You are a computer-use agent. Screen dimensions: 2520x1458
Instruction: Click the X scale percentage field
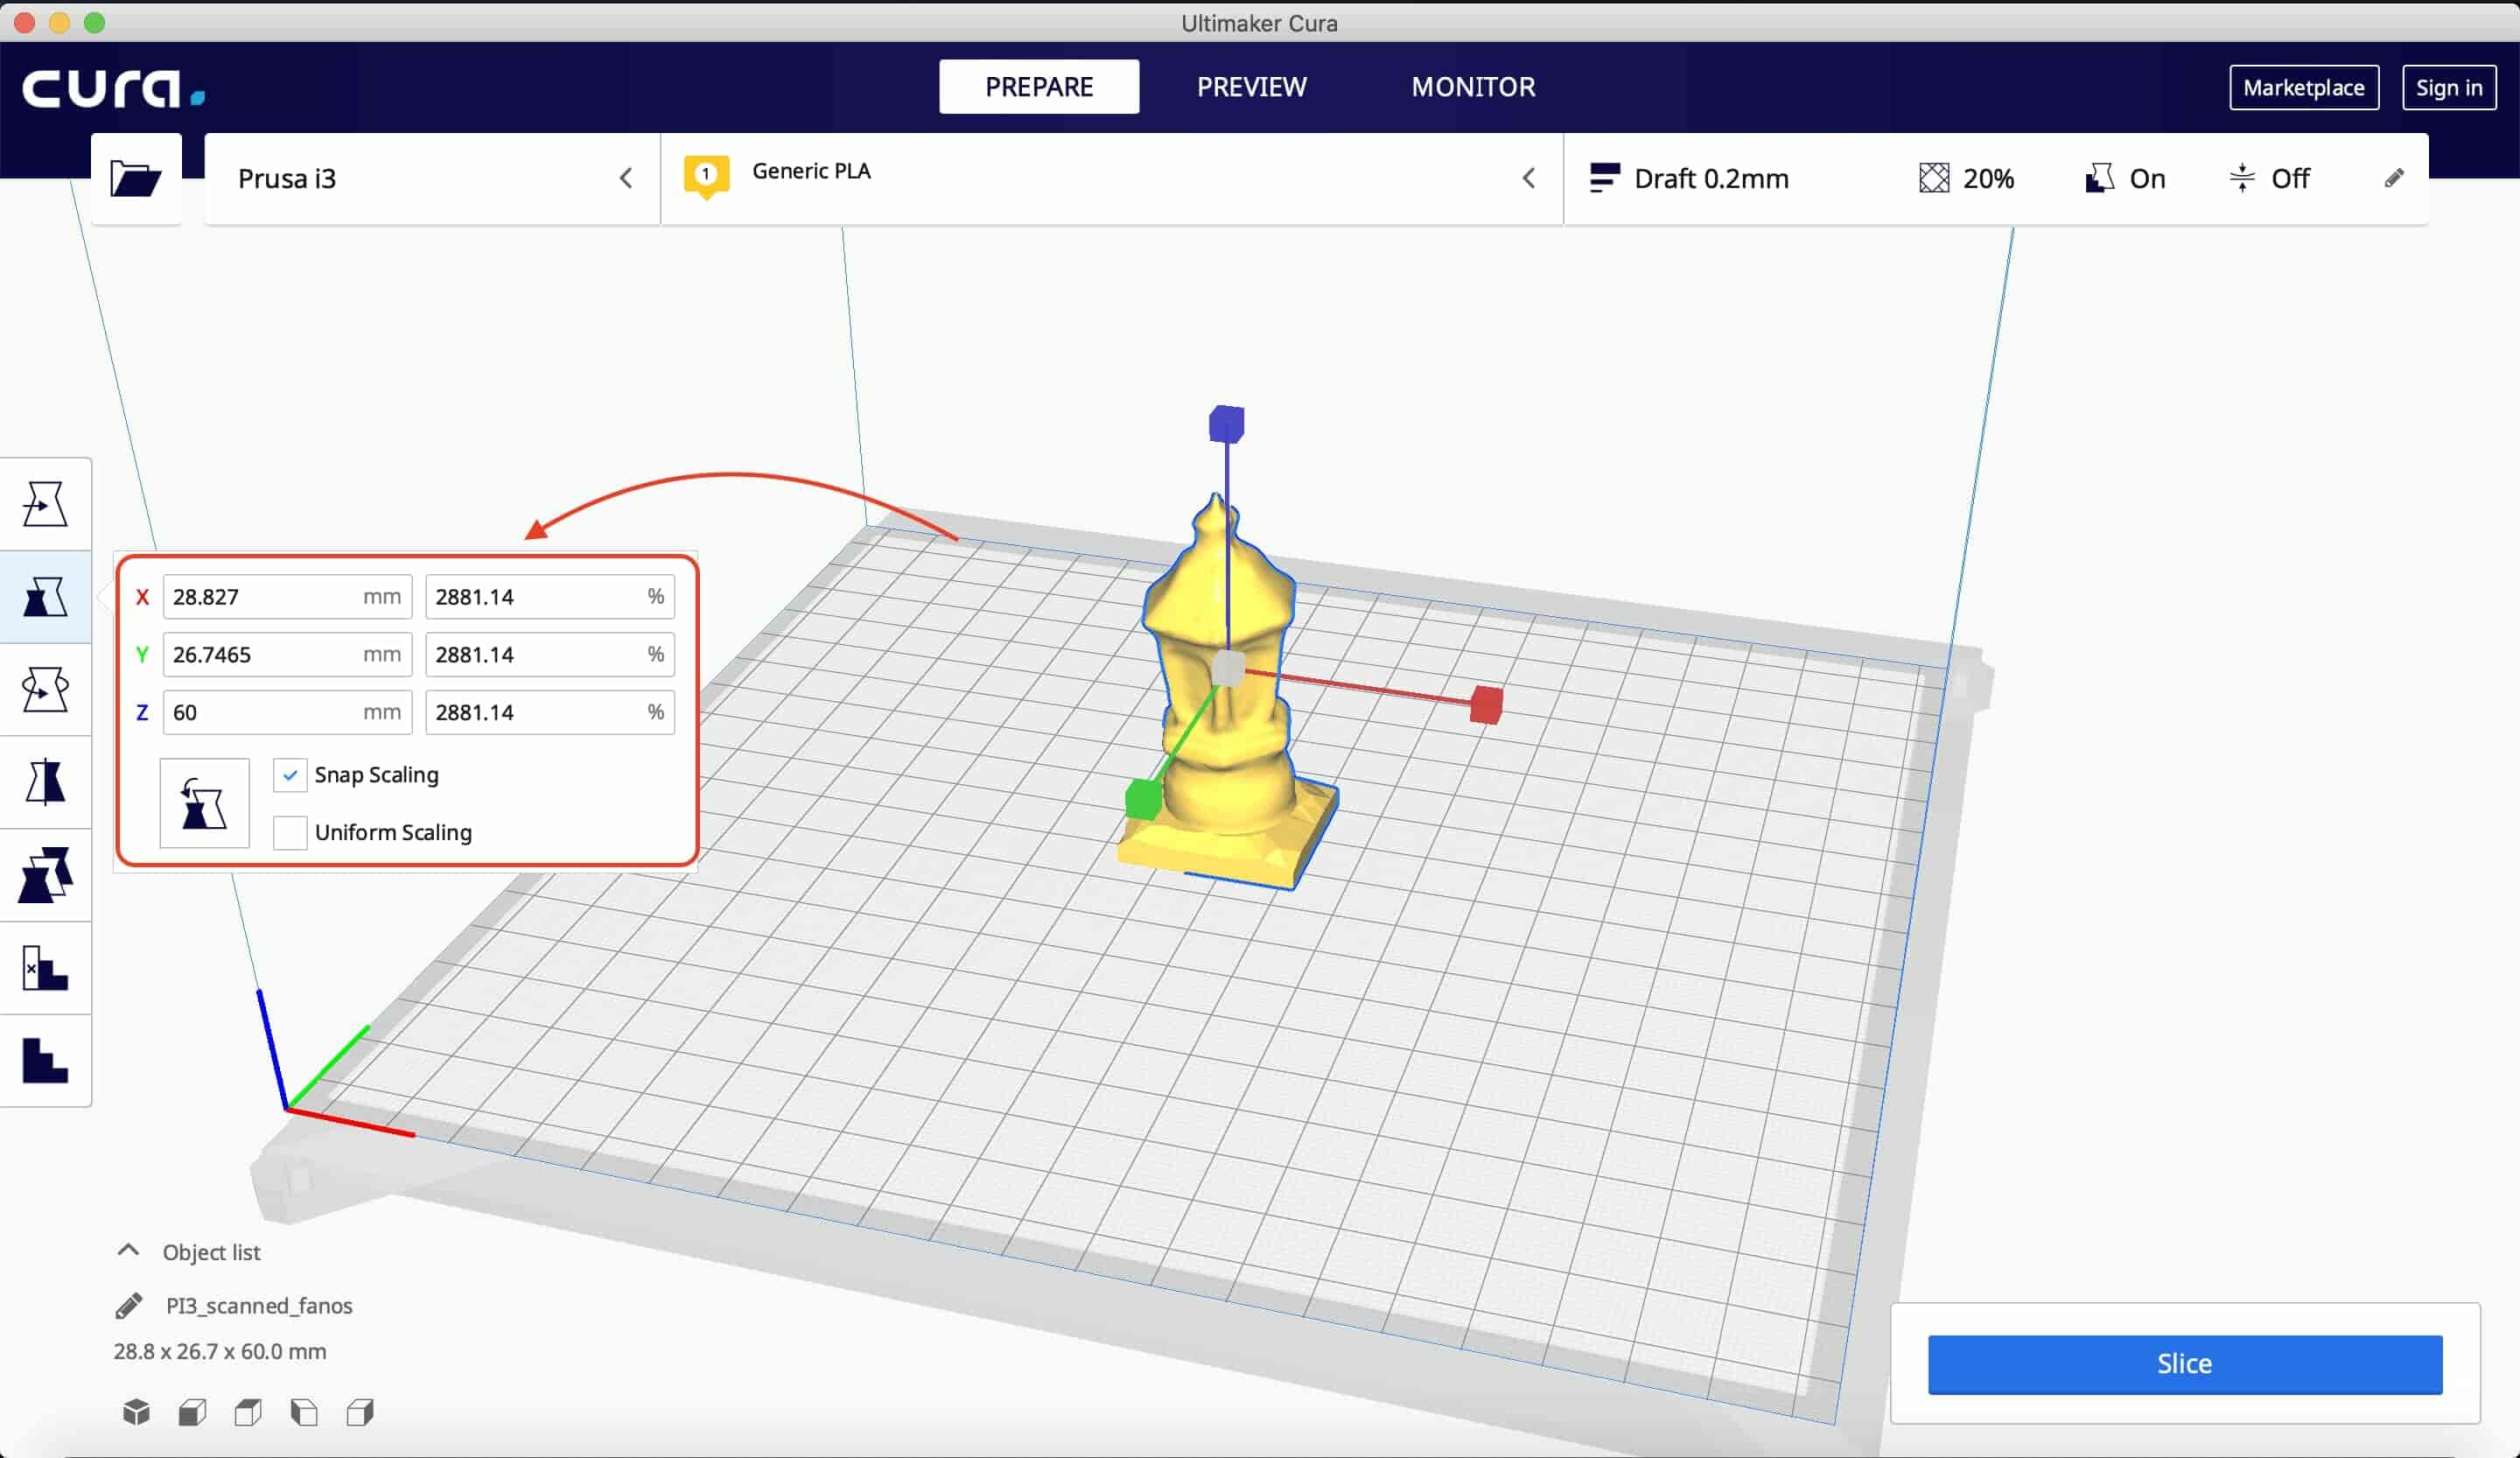pos(549,597)
